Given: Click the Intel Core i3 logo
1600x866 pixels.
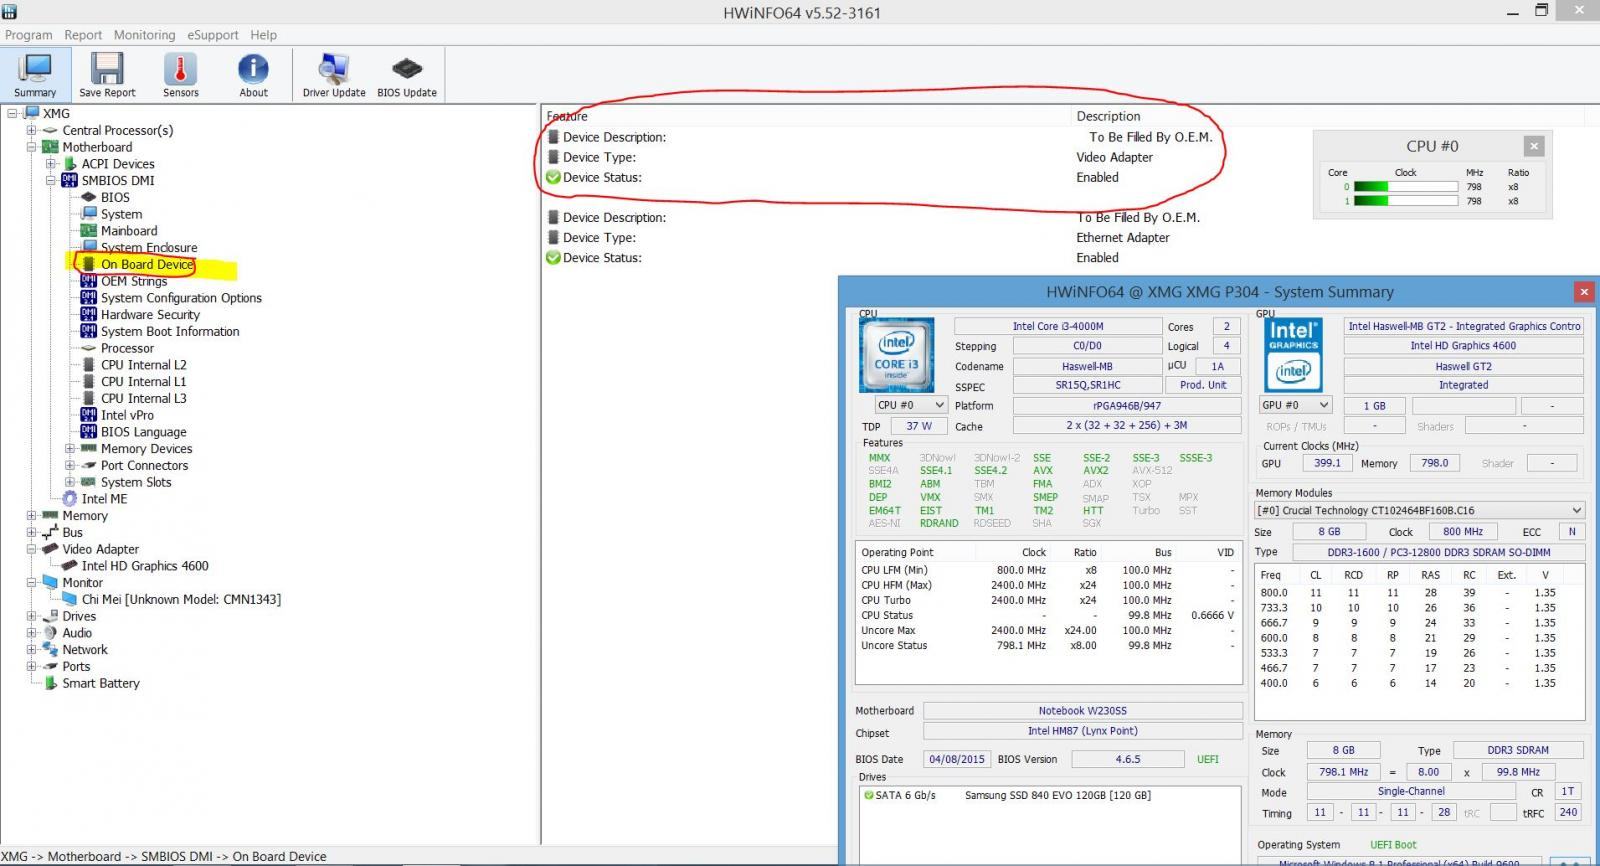Looking at the screenshot, I should [896, 355].
